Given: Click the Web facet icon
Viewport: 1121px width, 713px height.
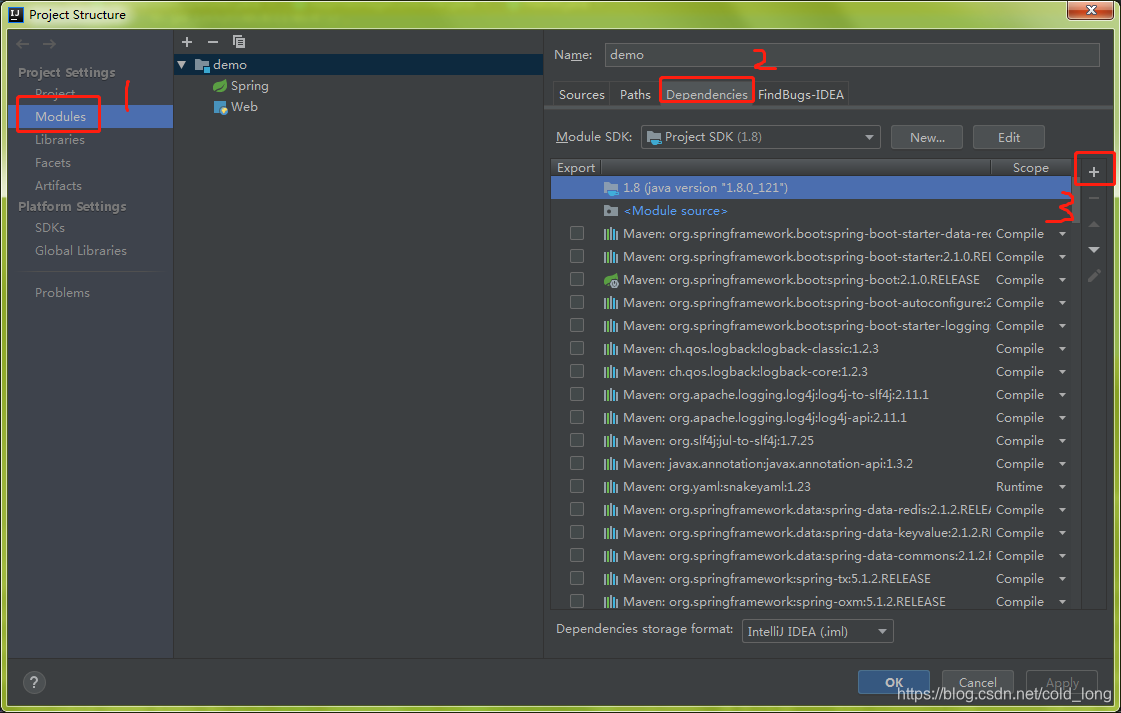Looking at the screenshot, I should (220, 107).
